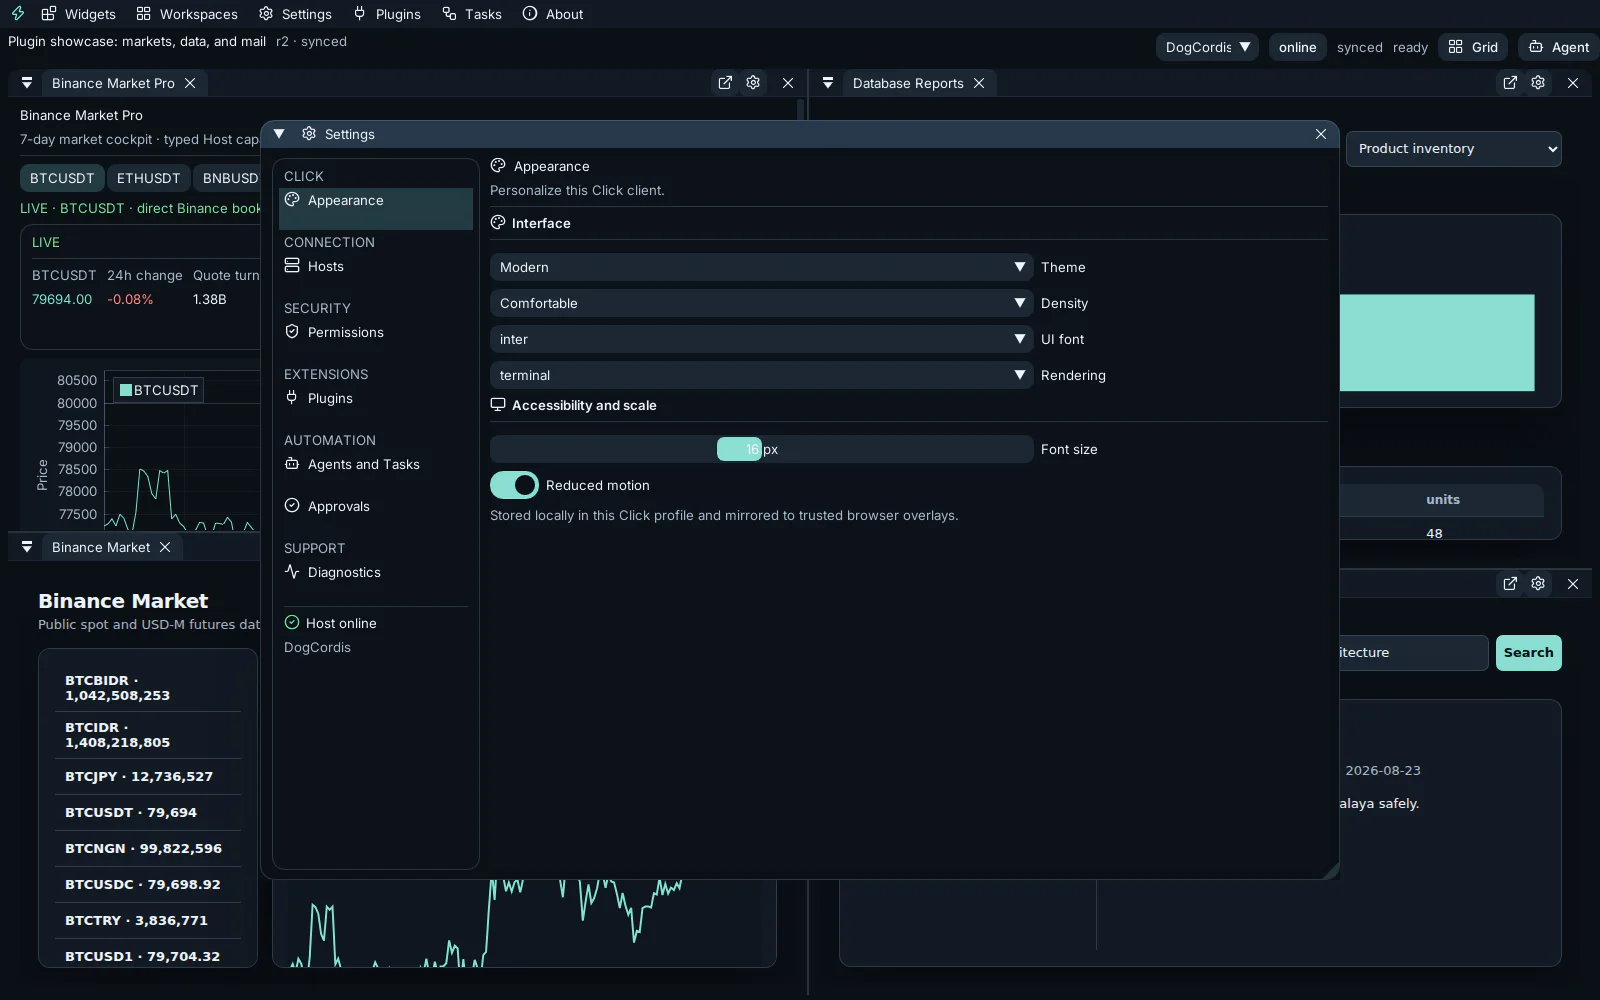The width and height of the screenshot is (1600, 1000).
Task: Click the Diagnostics pulse icon
Action: [292, 572]
